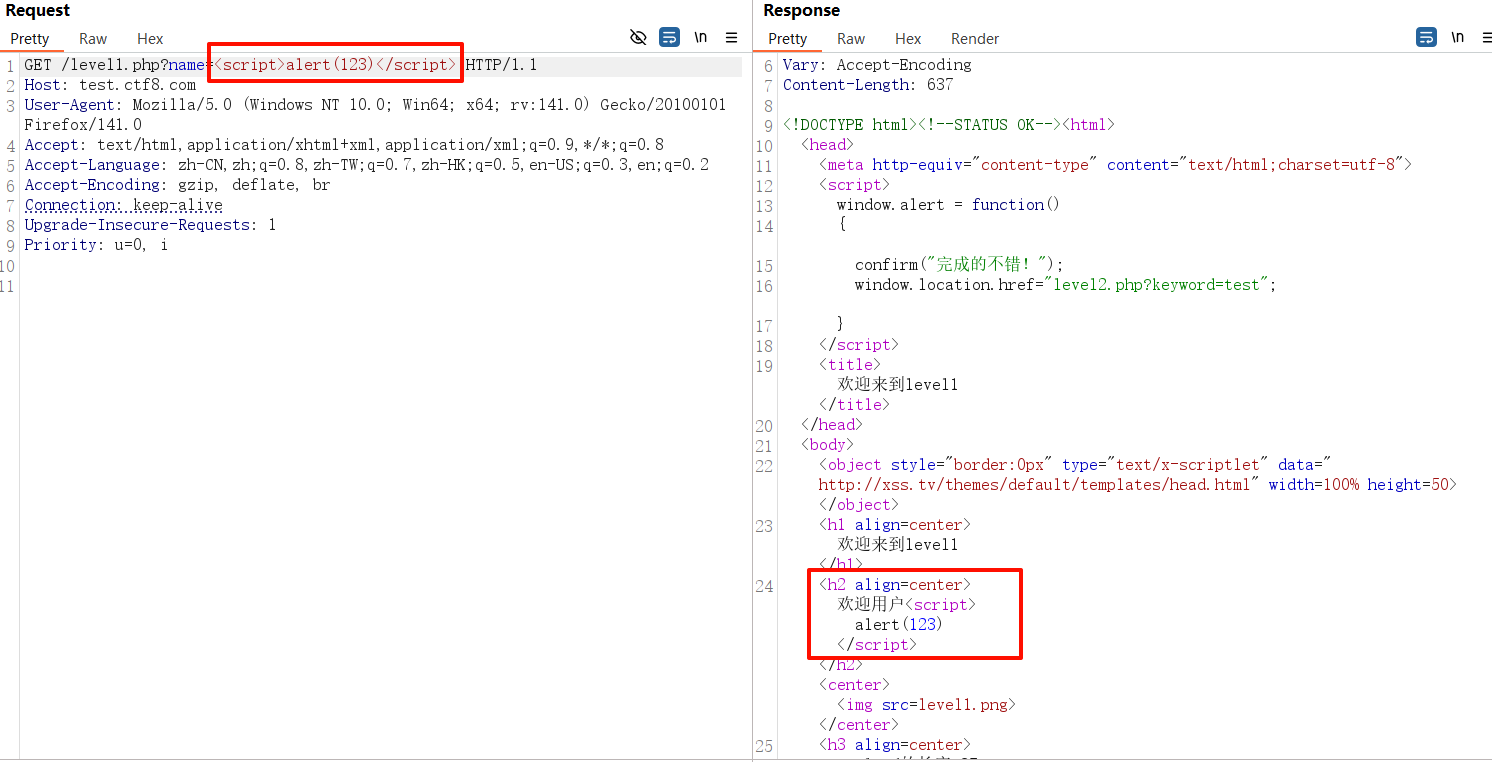Click the Upgrade-Insecure-Requests: 1 header
The image size is (1492, 762).
pyautogui.click(x=150, y=225)
